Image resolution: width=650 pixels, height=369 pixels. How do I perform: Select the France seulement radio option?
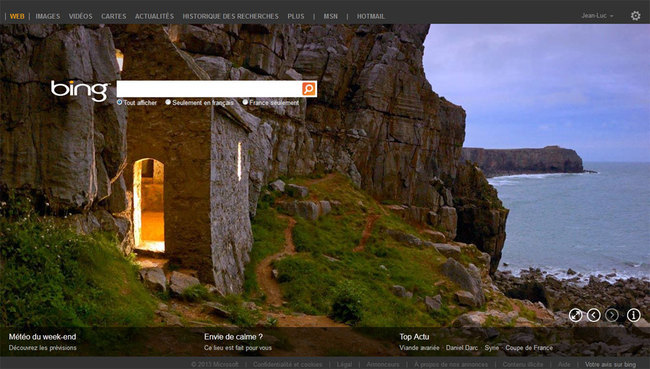[245, 102]
